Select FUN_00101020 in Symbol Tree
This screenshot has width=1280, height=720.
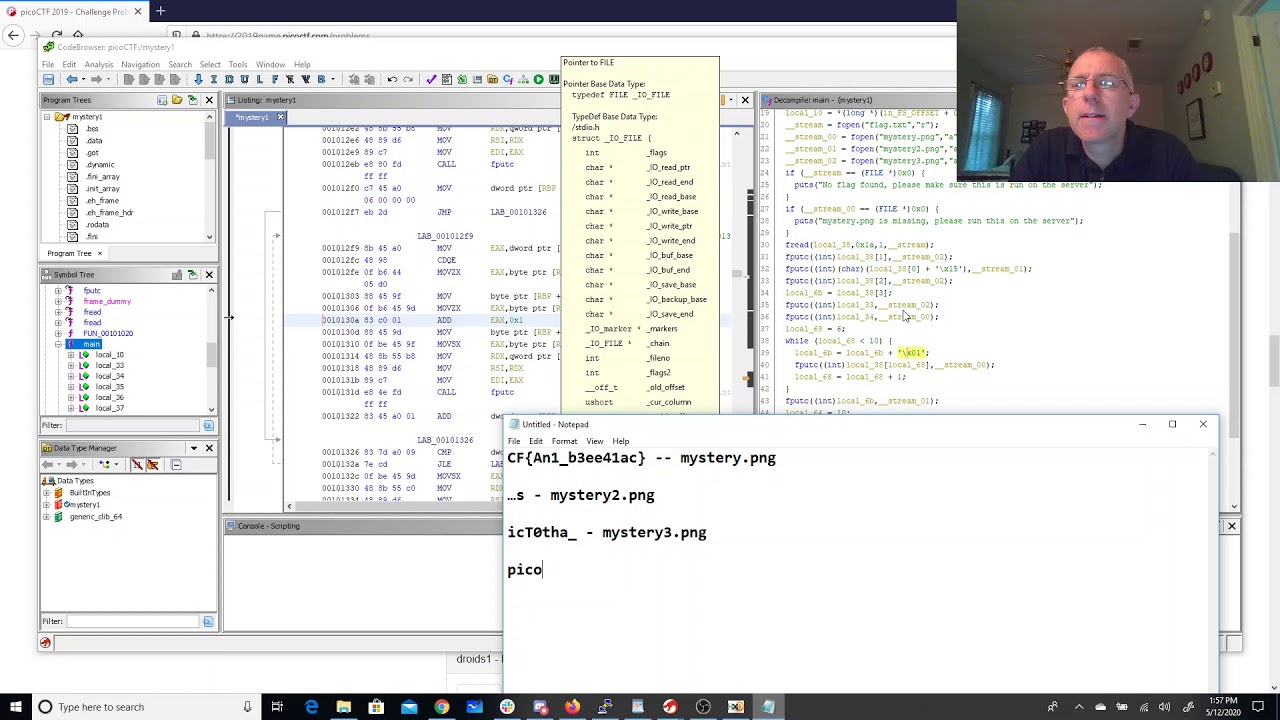[107, 333]
